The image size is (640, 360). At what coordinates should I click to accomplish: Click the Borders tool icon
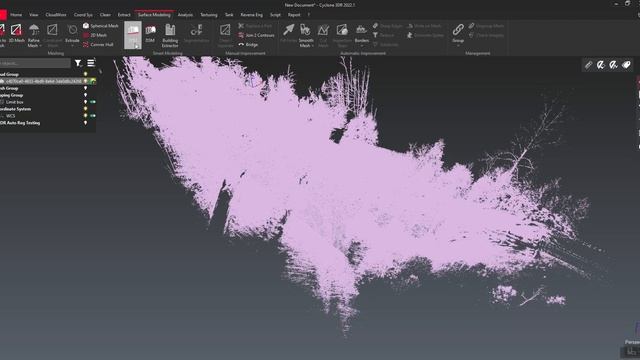tap(361, 30)
